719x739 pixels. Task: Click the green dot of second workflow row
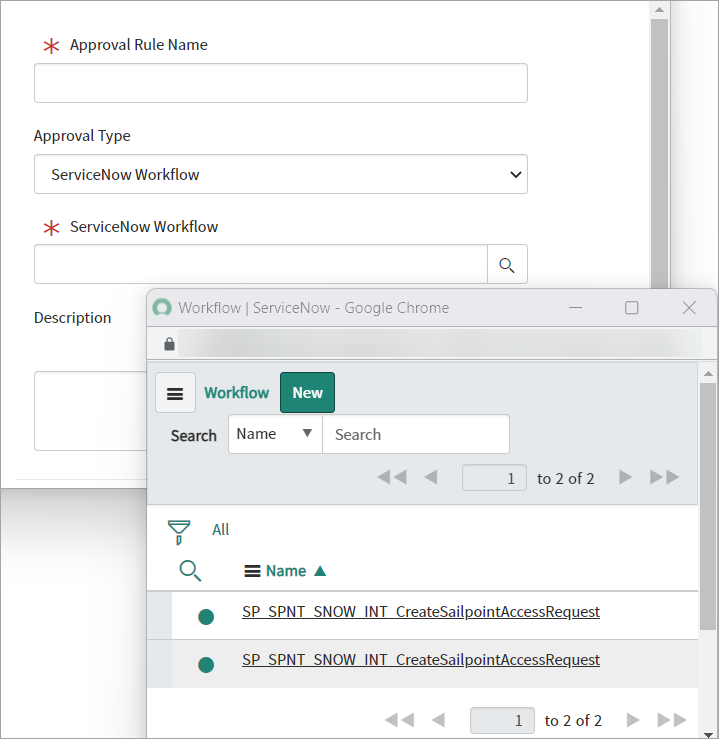pos(206,665)
